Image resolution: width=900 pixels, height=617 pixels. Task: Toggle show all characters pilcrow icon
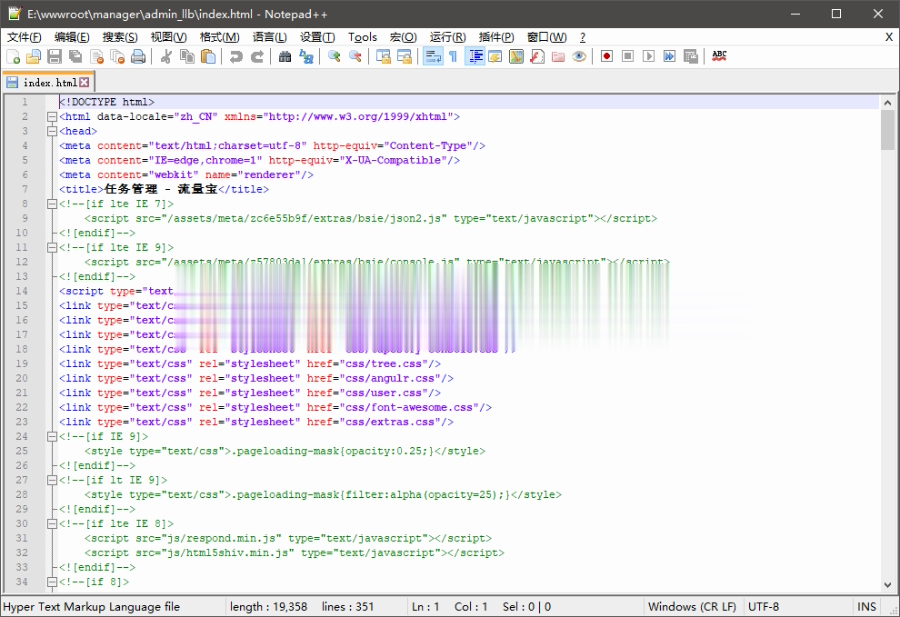pos(453,56)
